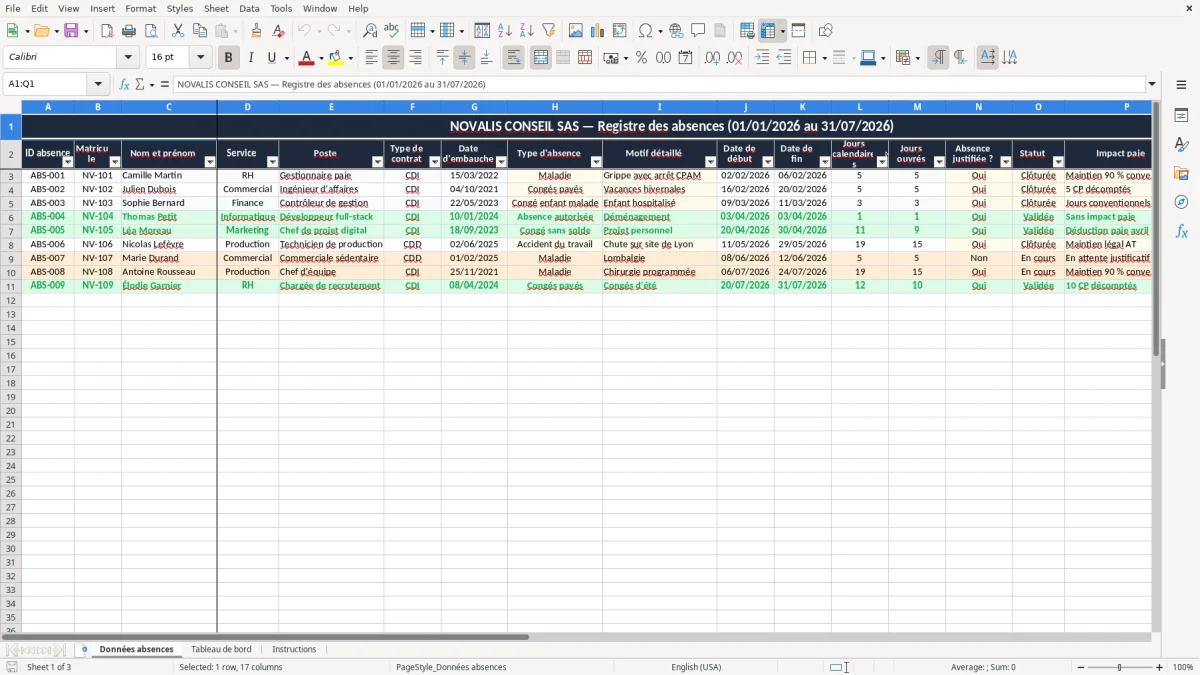1200x675 pixels.
Task: Toggle Print Preview
Action: coord(150,31)
